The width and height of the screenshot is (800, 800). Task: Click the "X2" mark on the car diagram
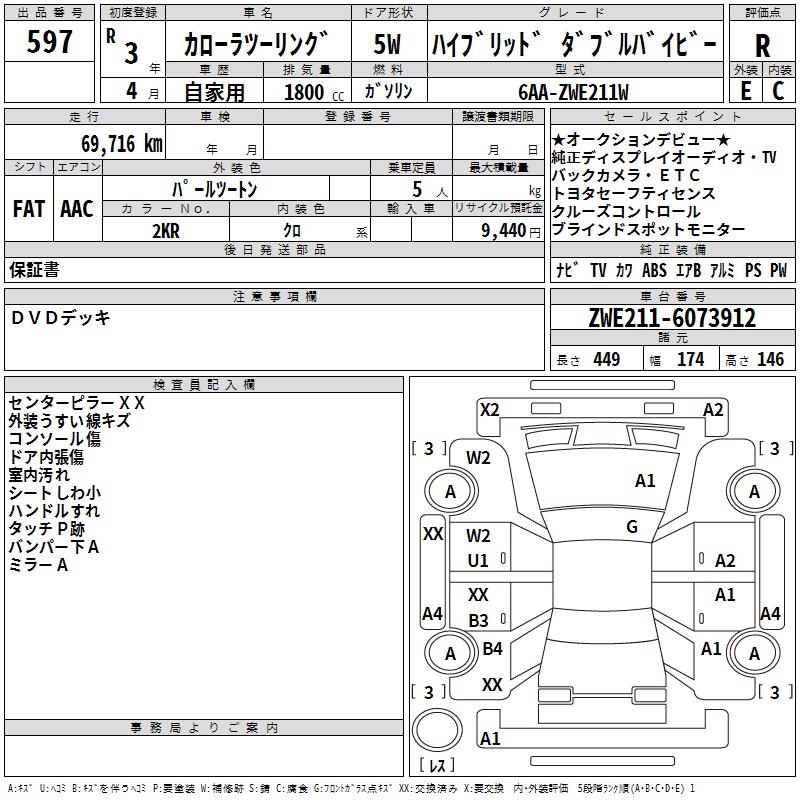point(490,410)
